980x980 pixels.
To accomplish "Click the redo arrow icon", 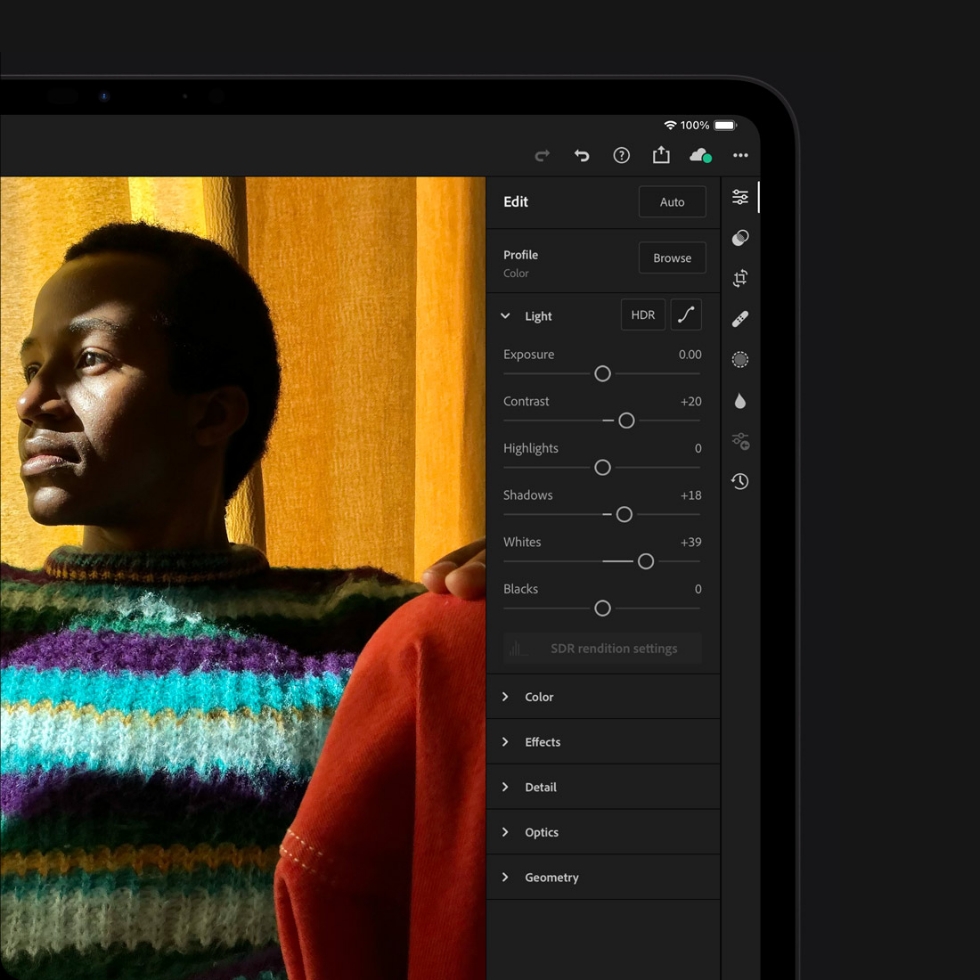I will [542, 155].
